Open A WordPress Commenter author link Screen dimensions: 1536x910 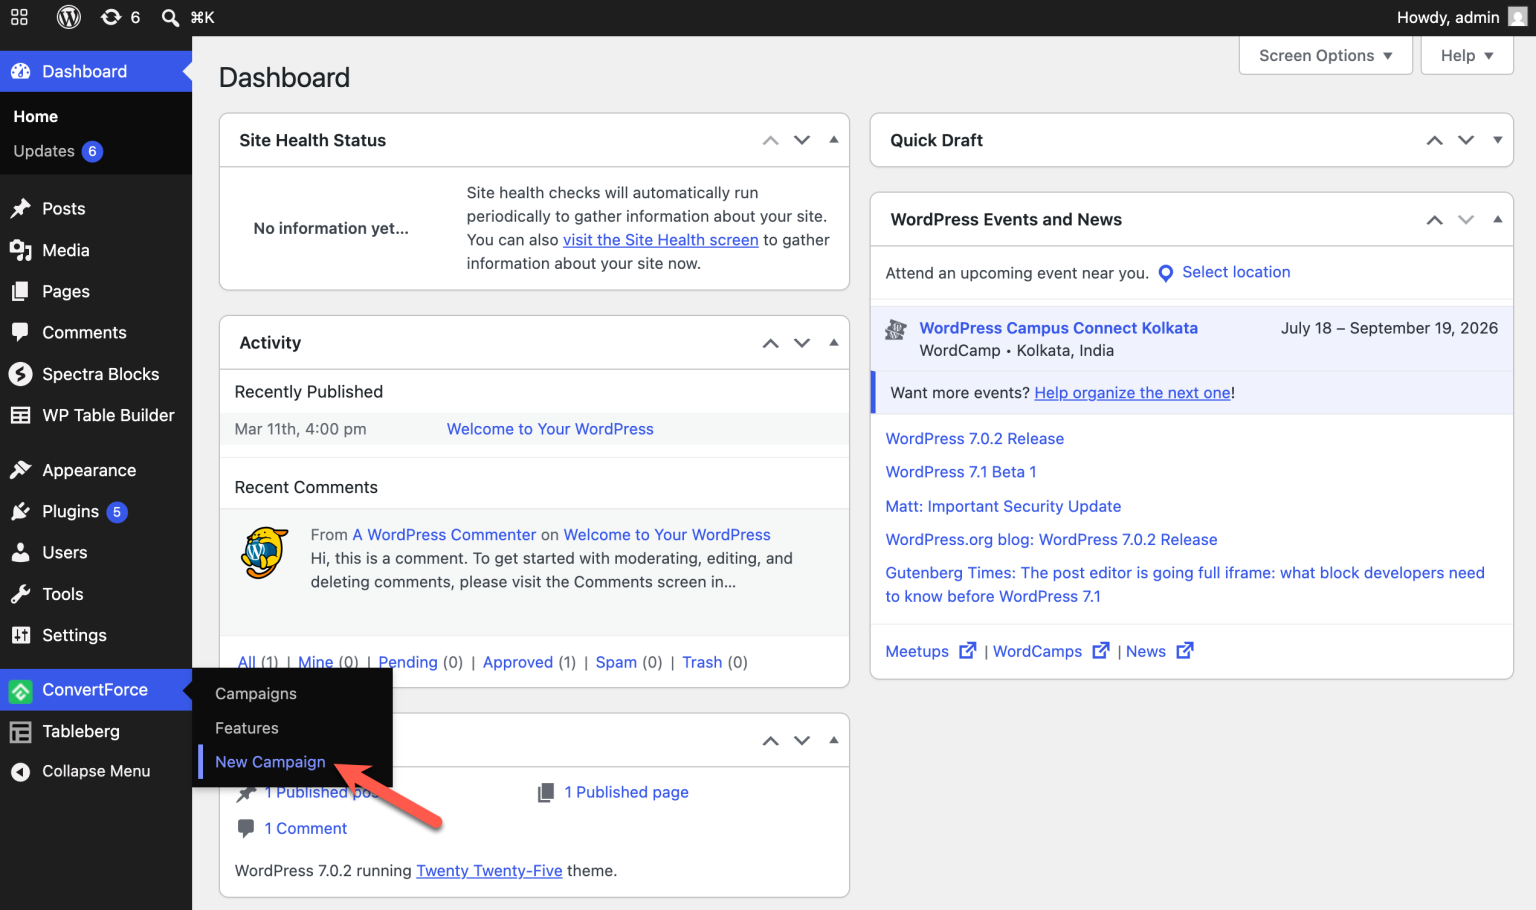[x=444, y=535]
